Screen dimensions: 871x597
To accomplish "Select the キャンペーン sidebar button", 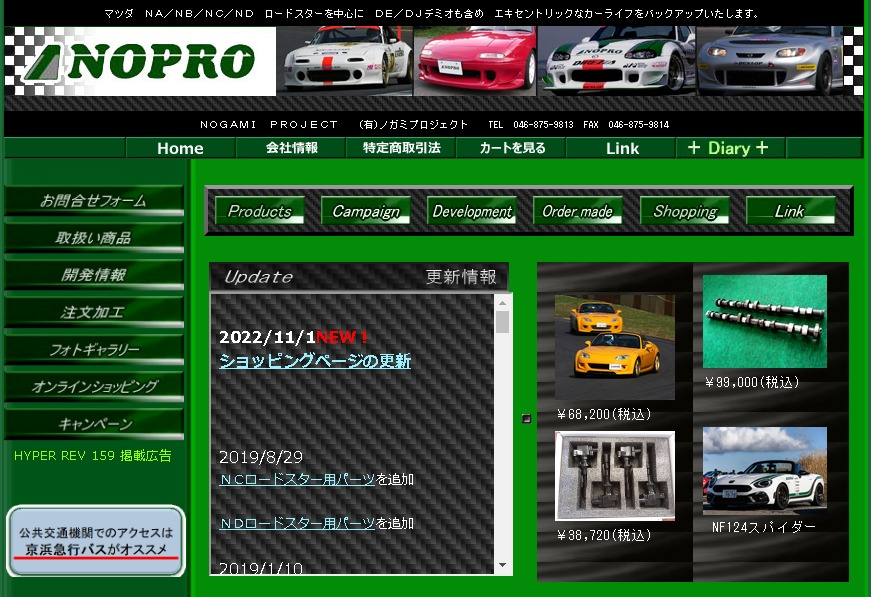I will point(94,424).
